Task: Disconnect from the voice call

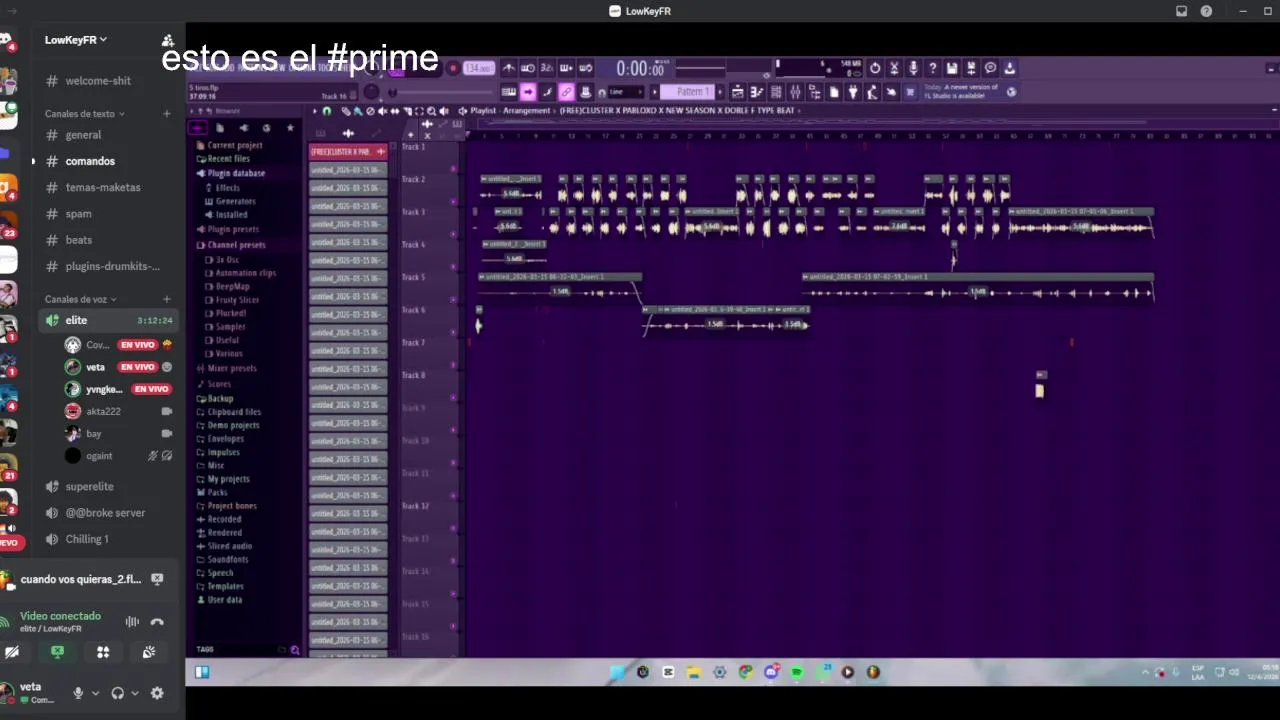Action: pyautogui.click(x=157, y=621)
